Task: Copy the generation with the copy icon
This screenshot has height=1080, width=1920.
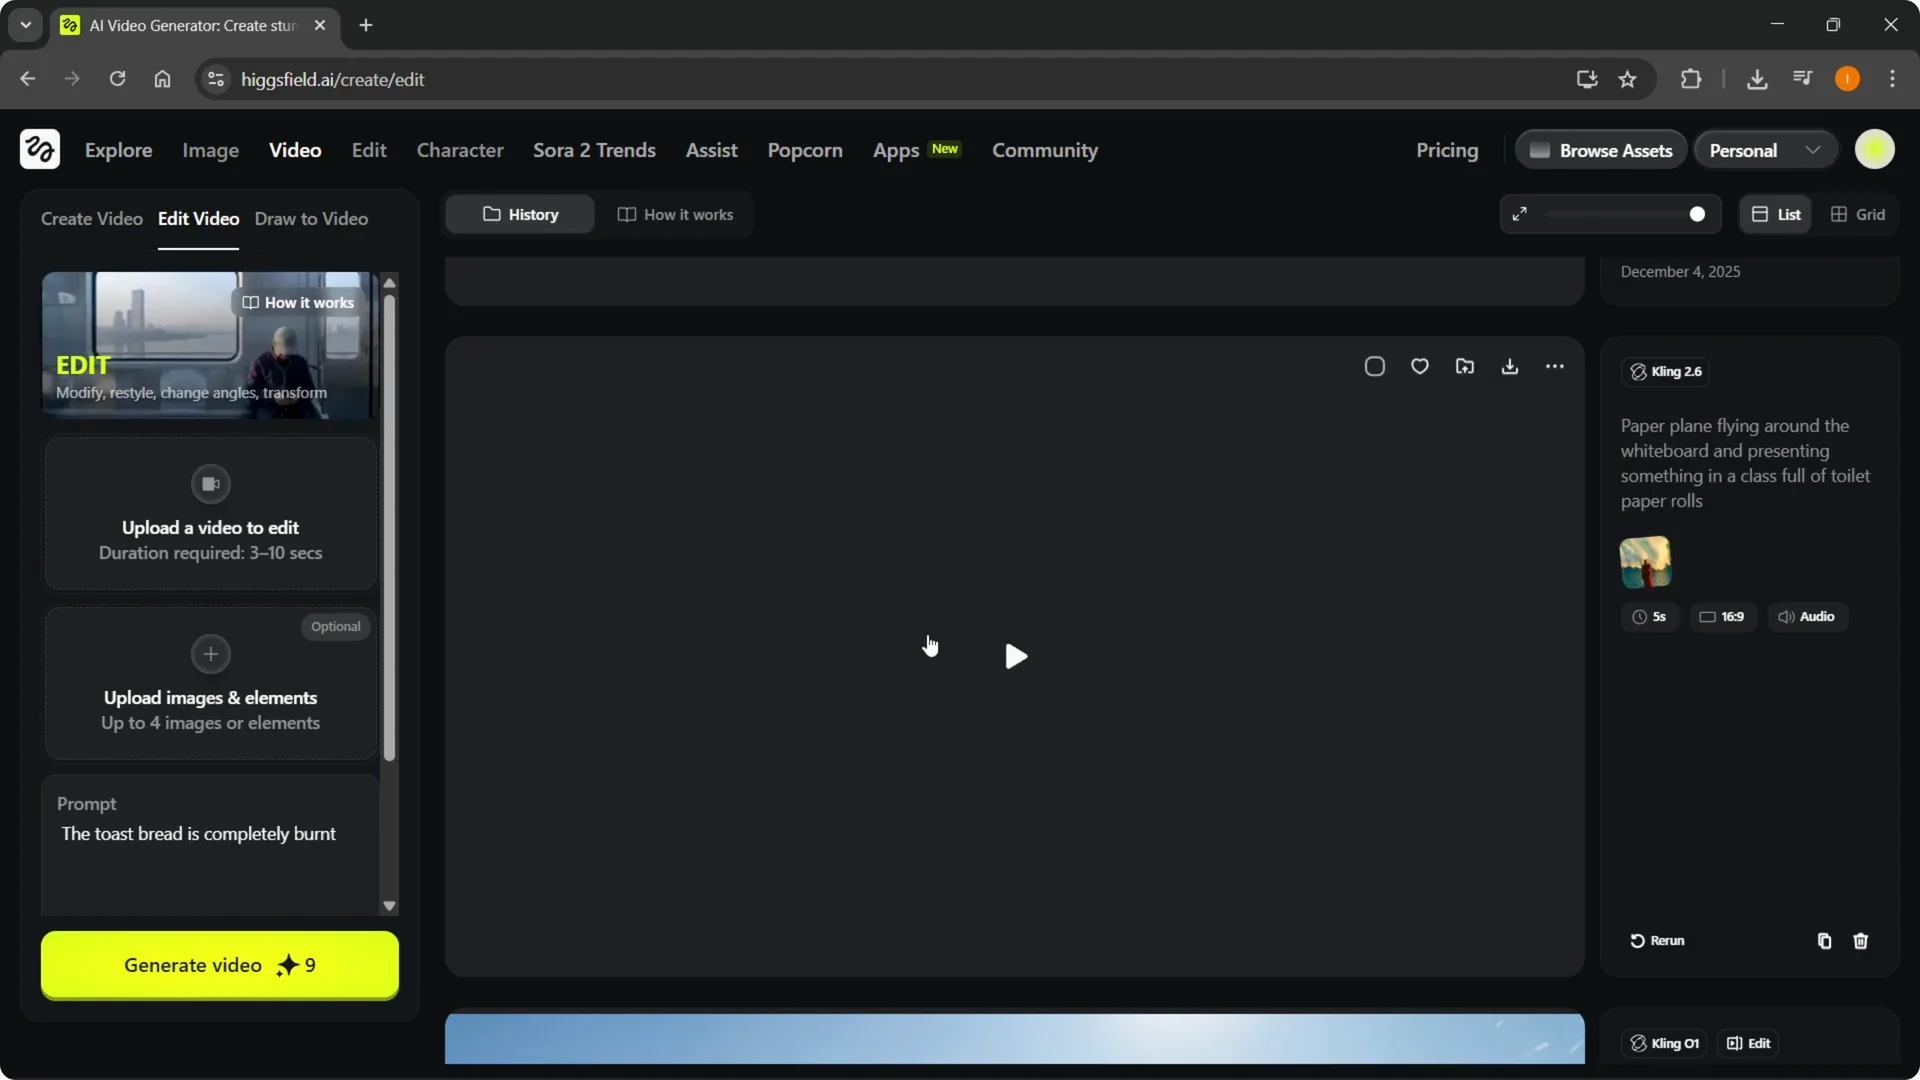Action: pos(1824,941)
